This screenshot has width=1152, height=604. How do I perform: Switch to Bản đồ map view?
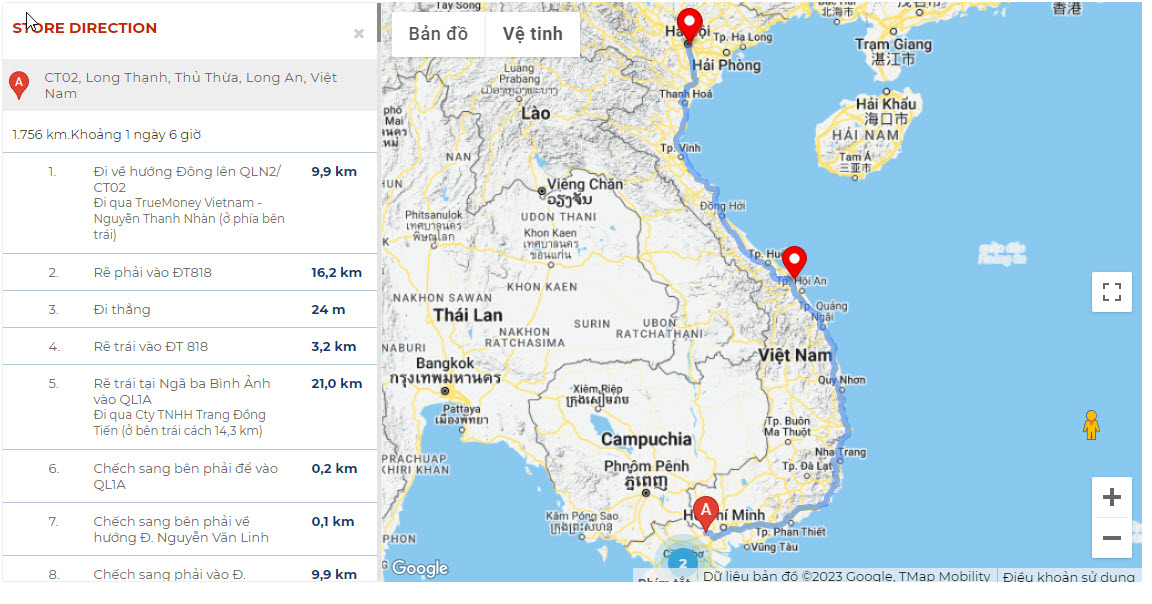click(438, 34)
